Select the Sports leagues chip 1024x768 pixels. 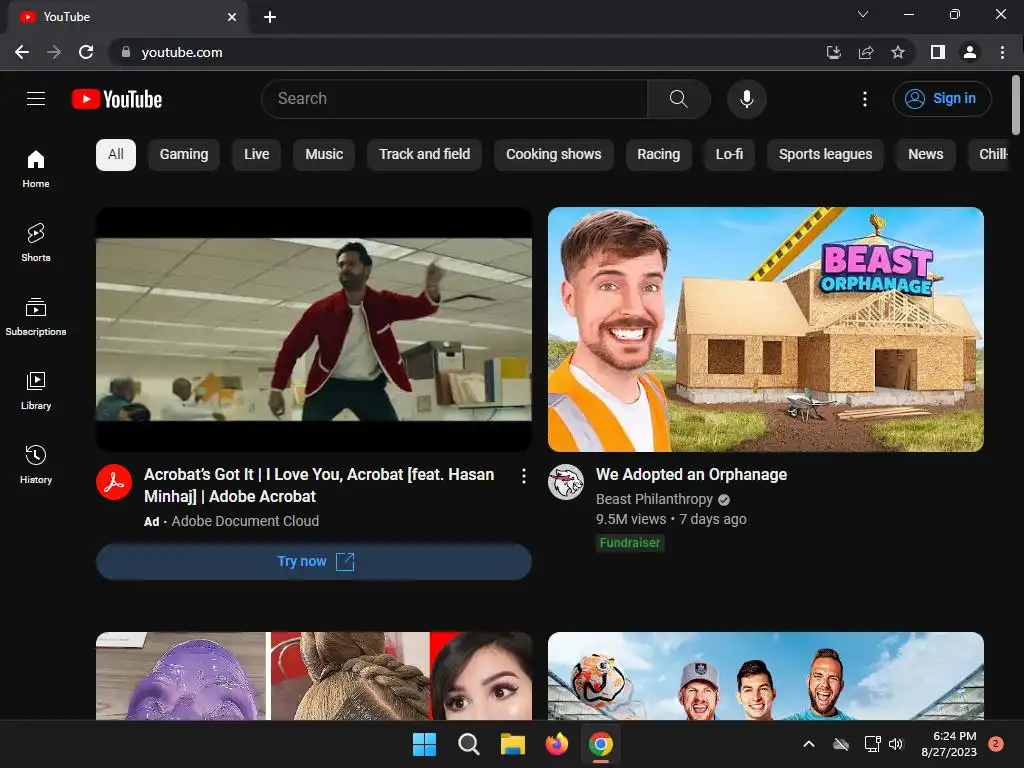[x=825, y=155]
